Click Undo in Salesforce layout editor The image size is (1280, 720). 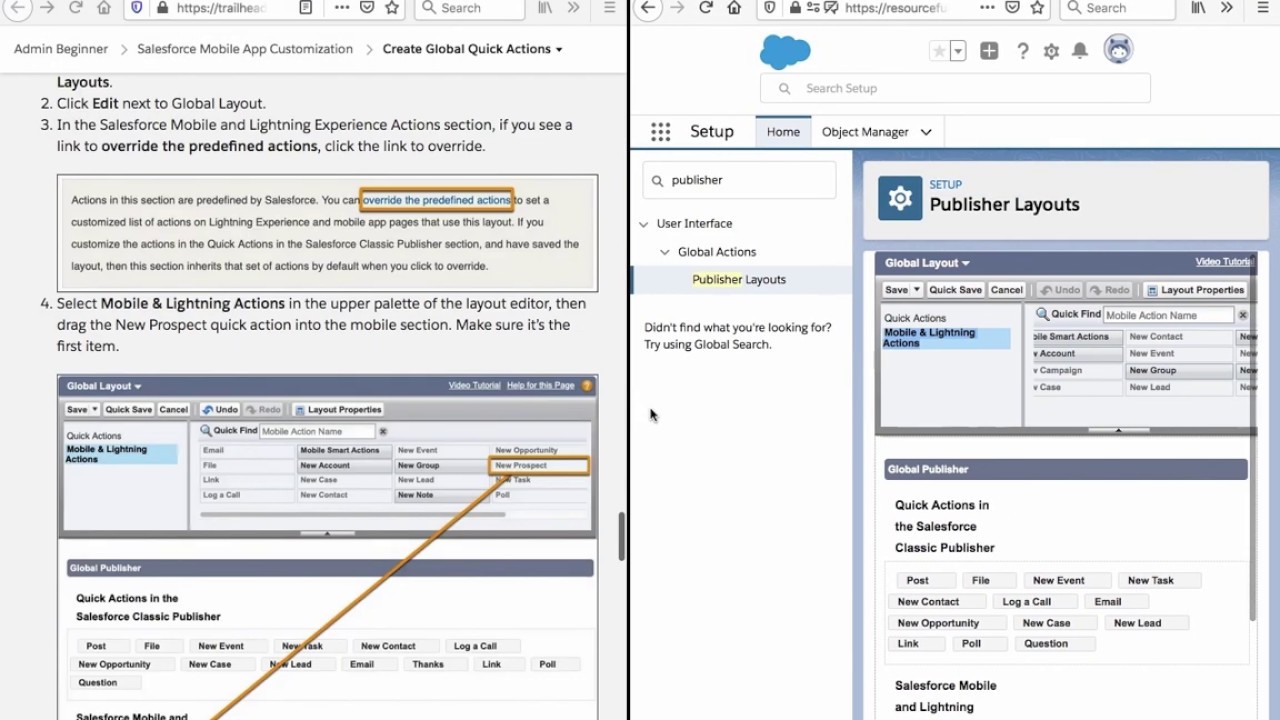pos(1060,290)
